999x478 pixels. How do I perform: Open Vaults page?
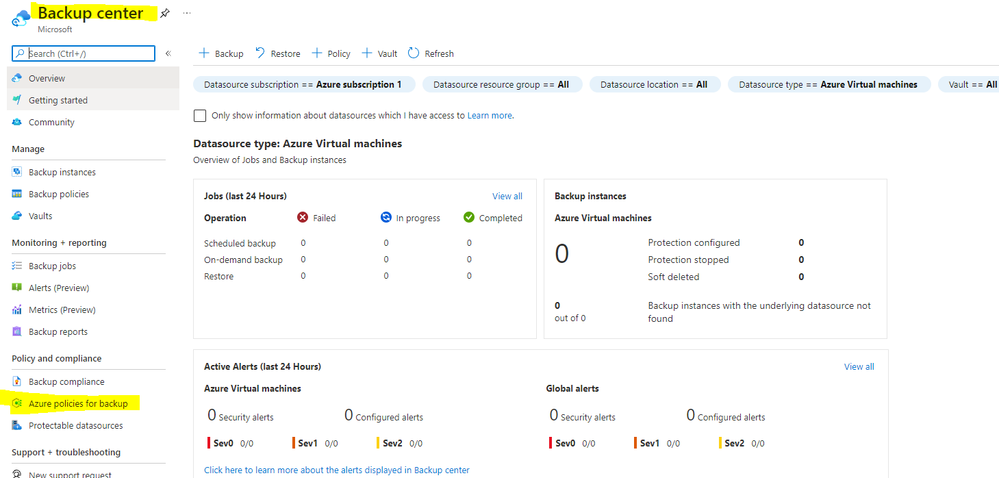(40, 216)
